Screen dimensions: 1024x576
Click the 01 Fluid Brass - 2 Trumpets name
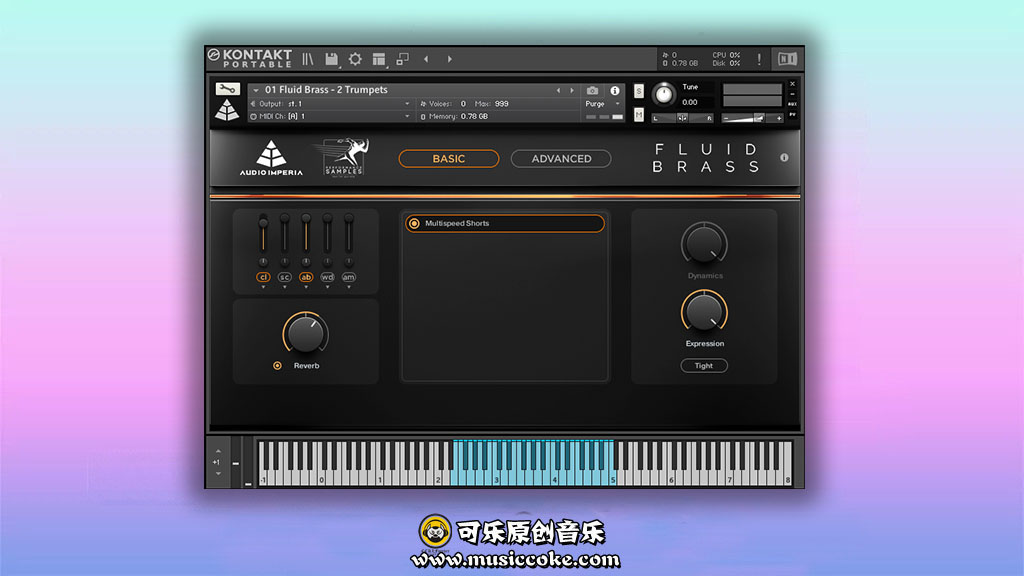point(326,90)
